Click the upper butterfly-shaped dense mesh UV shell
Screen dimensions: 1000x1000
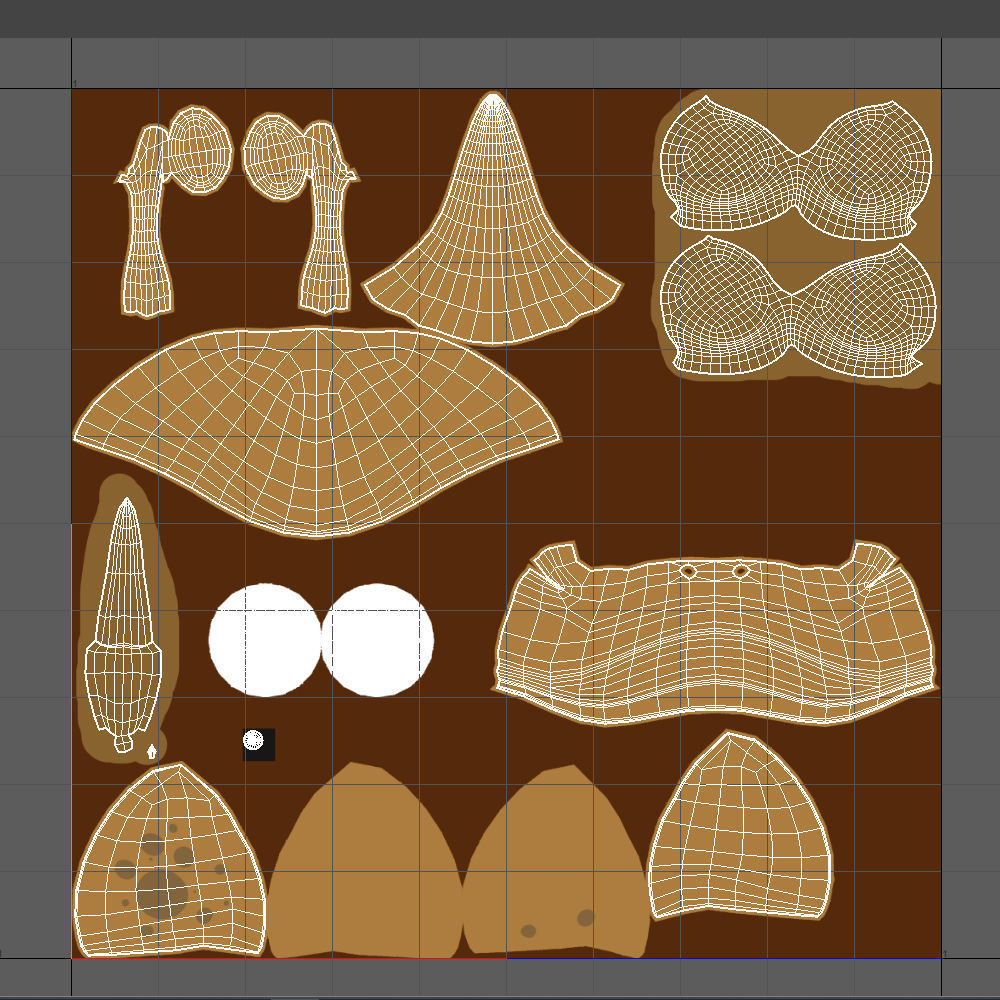coord(796,168)
